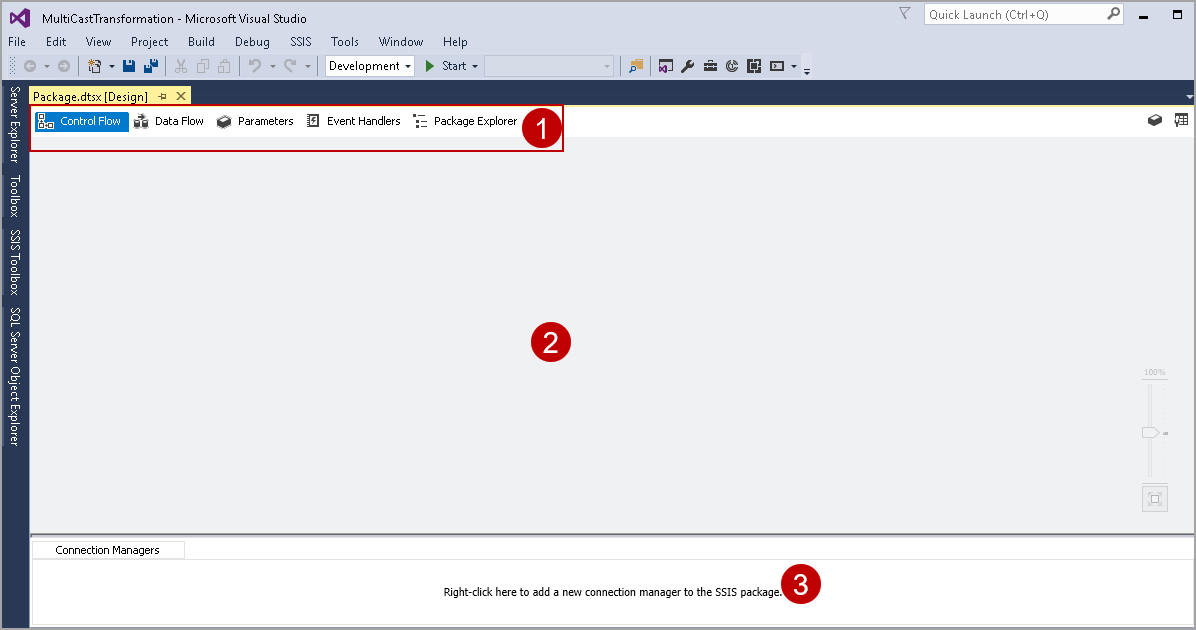Screen dimensions: 1196x630
Task: Open the File menu
Action: tap(17, 42)
